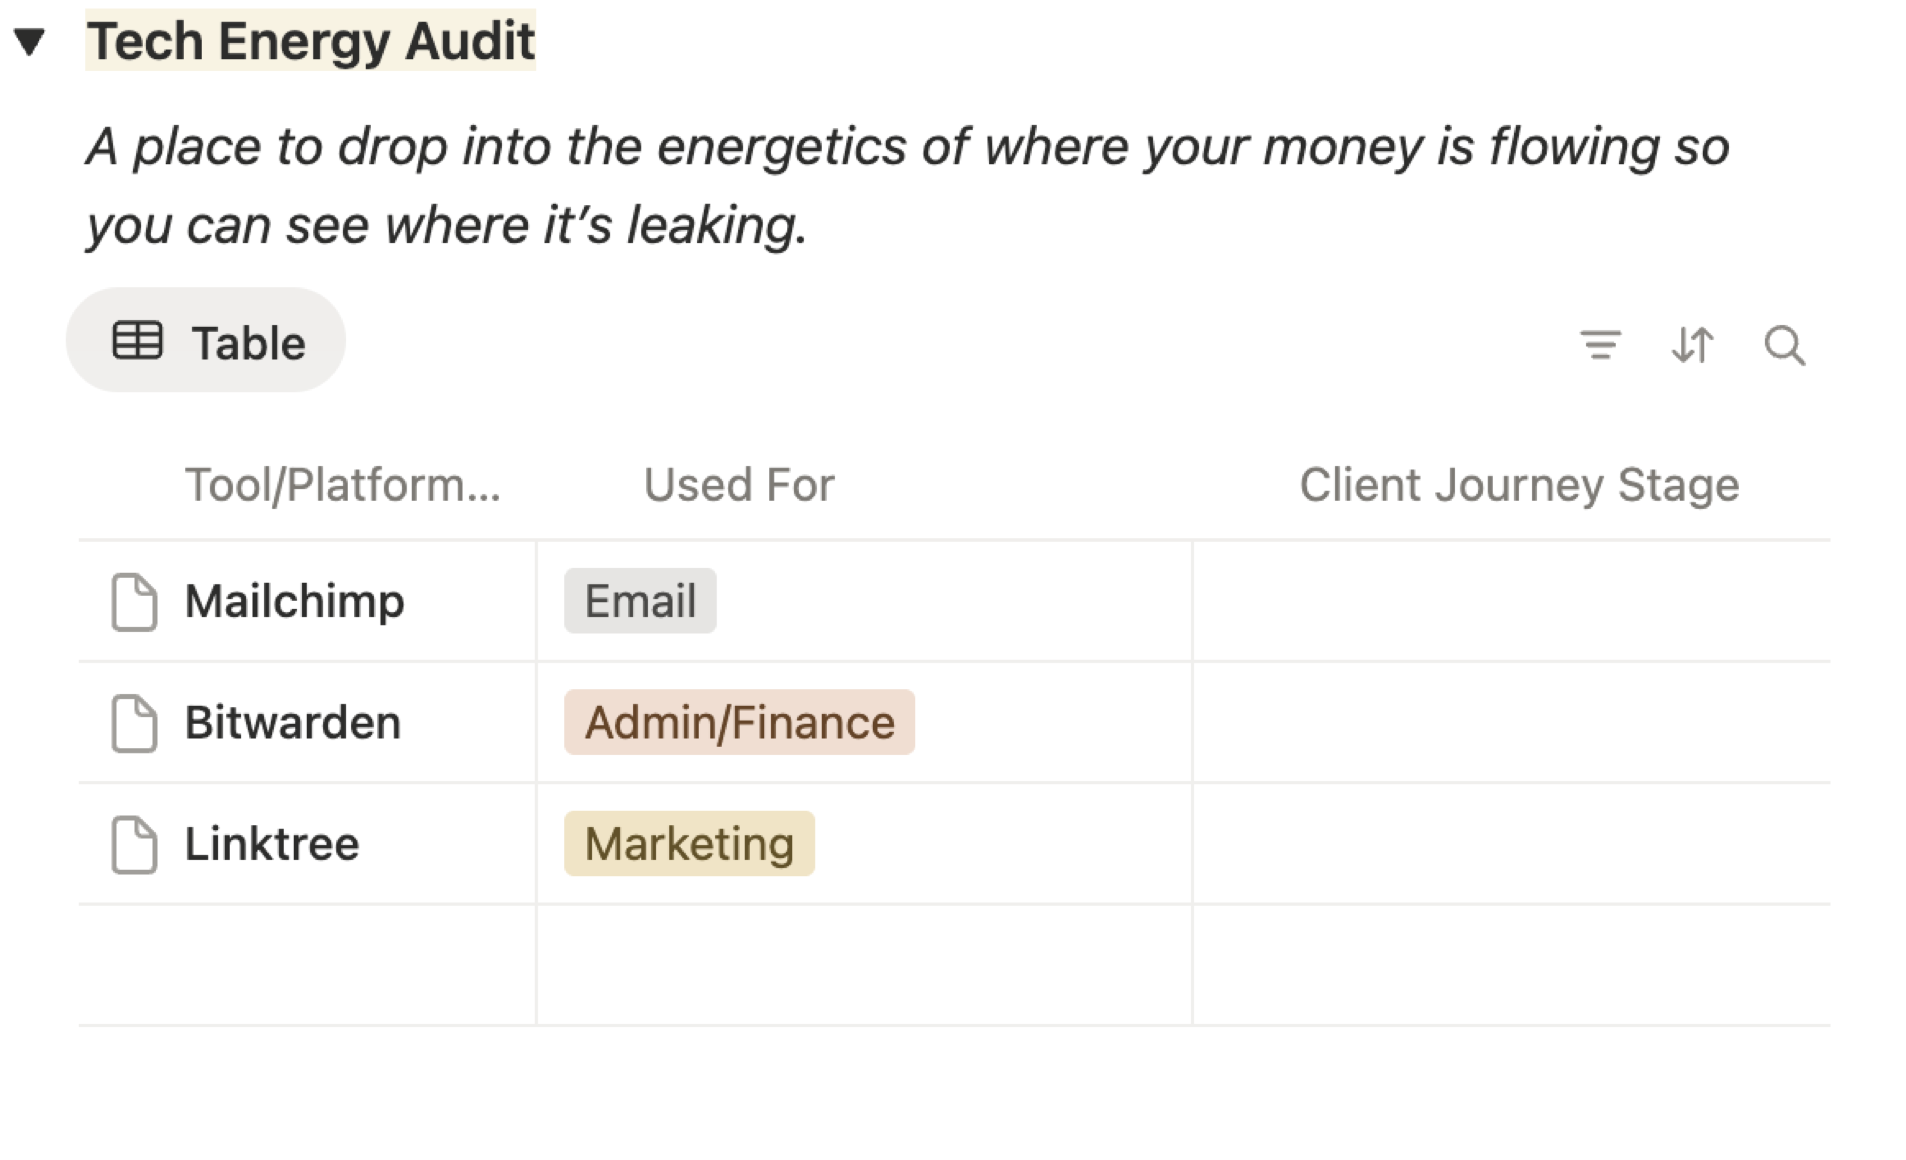Click the Linktree page icon
Viewport: 1906px width, 1160px height.
(x=134, y=845)
